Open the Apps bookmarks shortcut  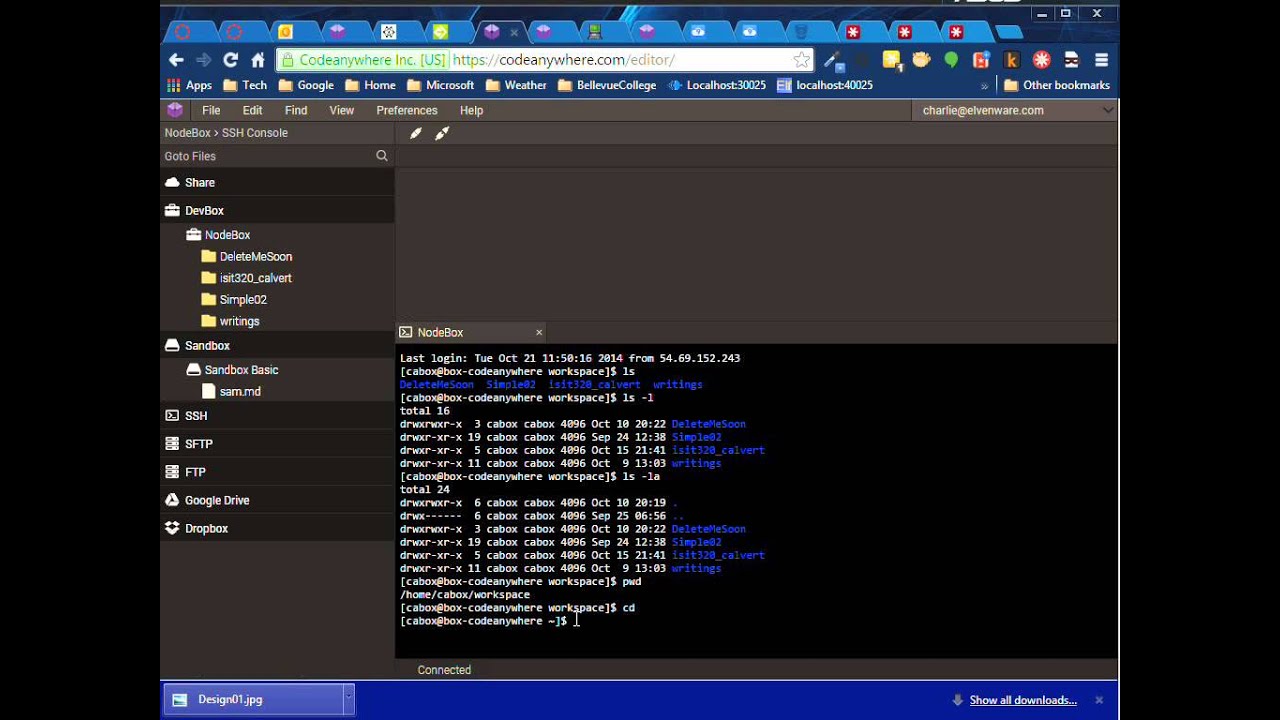click(189, 86)
